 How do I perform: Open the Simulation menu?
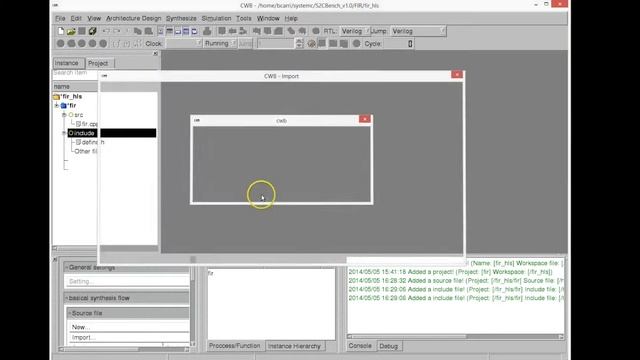pos(216,18)
